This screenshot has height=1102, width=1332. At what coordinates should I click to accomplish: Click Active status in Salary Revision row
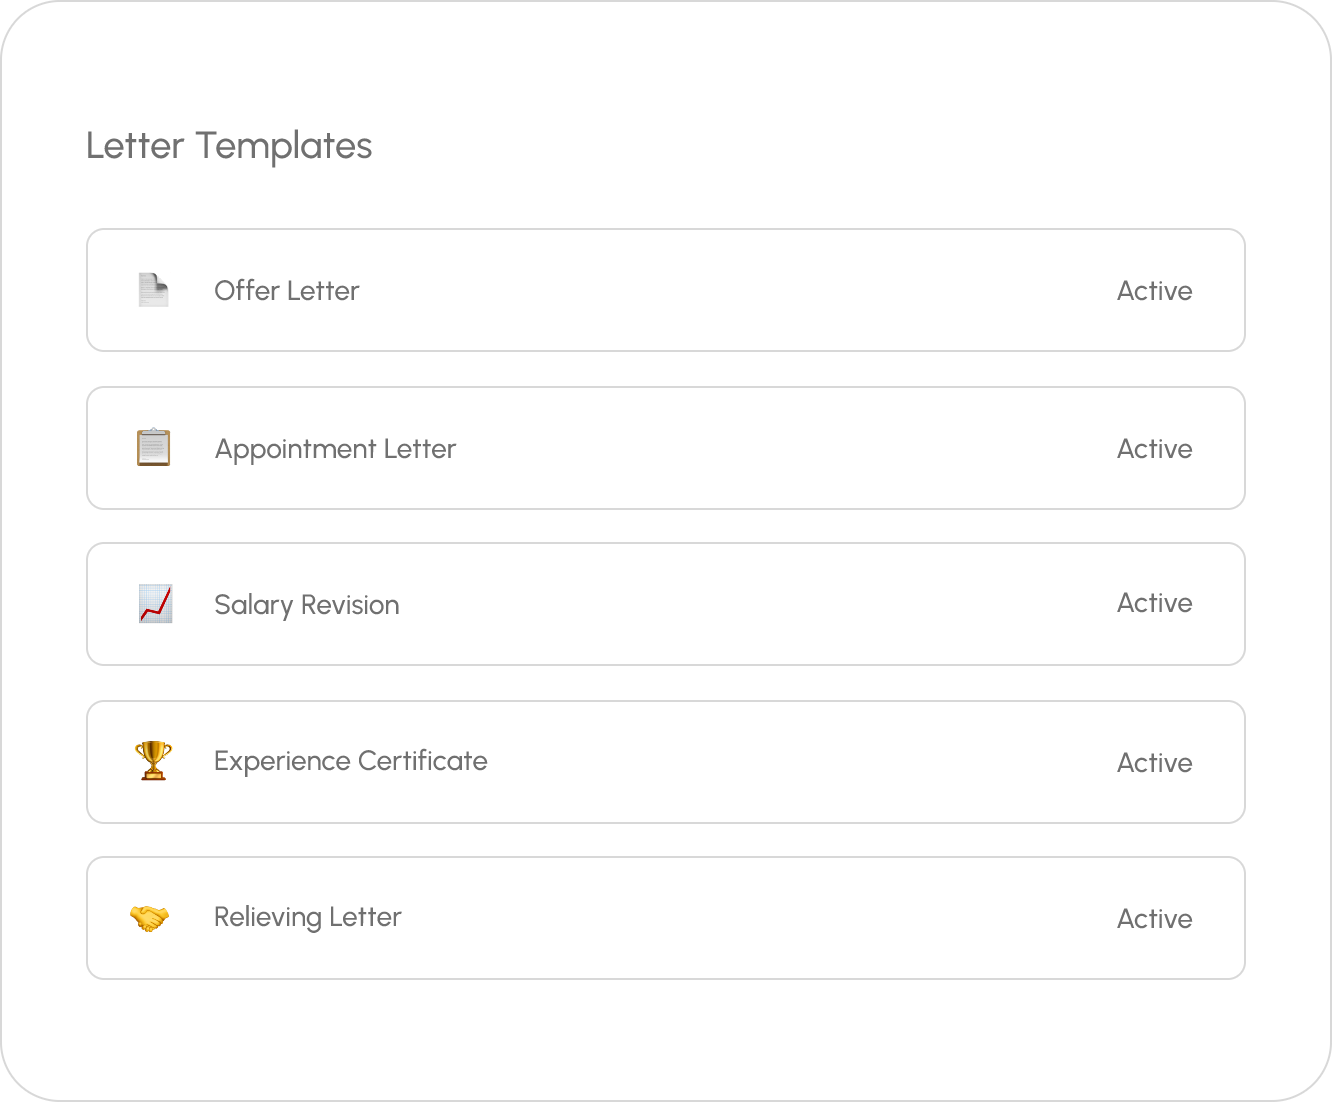tap(1154, 603)
